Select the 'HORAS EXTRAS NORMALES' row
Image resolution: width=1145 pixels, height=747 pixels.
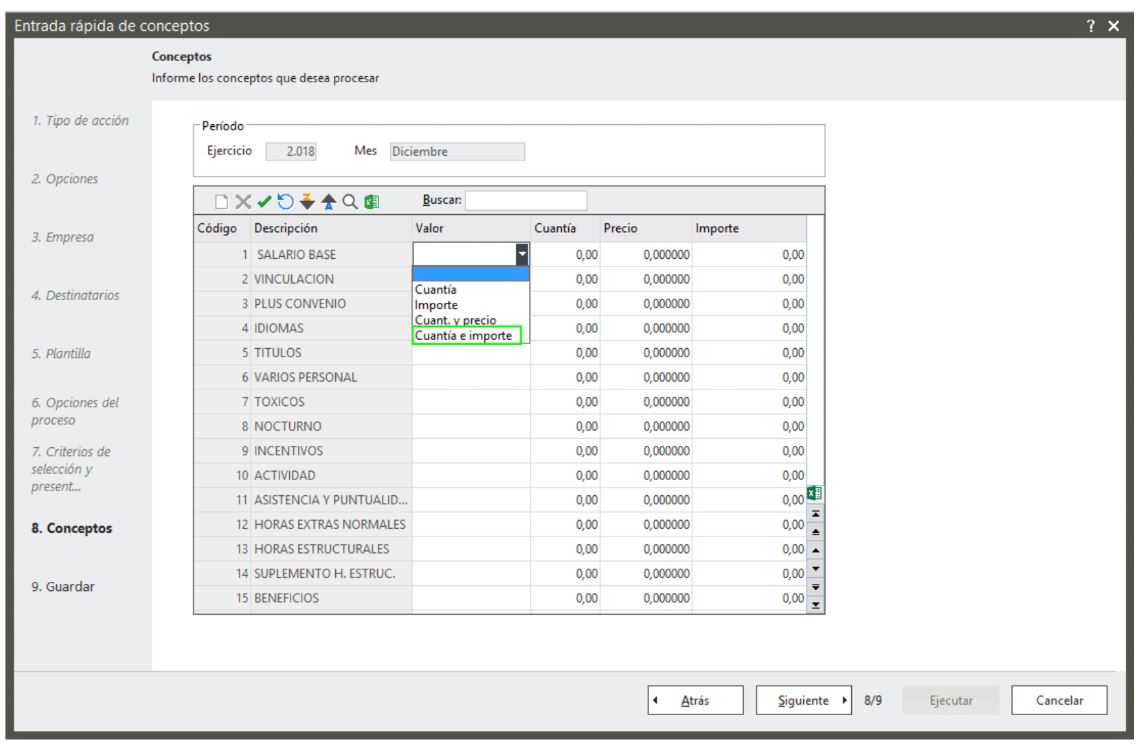coord(500,524)
